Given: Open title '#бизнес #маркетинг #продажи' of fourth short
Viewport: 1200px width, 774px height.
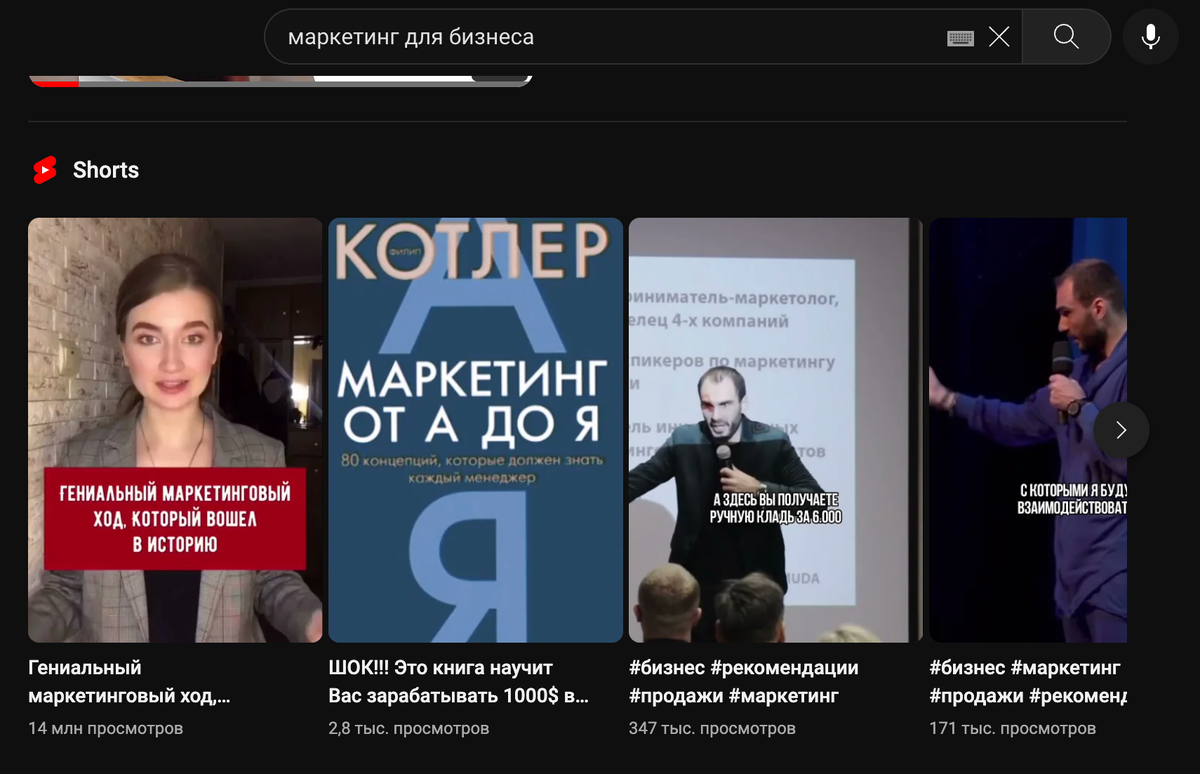Looking at the screenshot, I should pyautogui.click(x=1027, y=681).
